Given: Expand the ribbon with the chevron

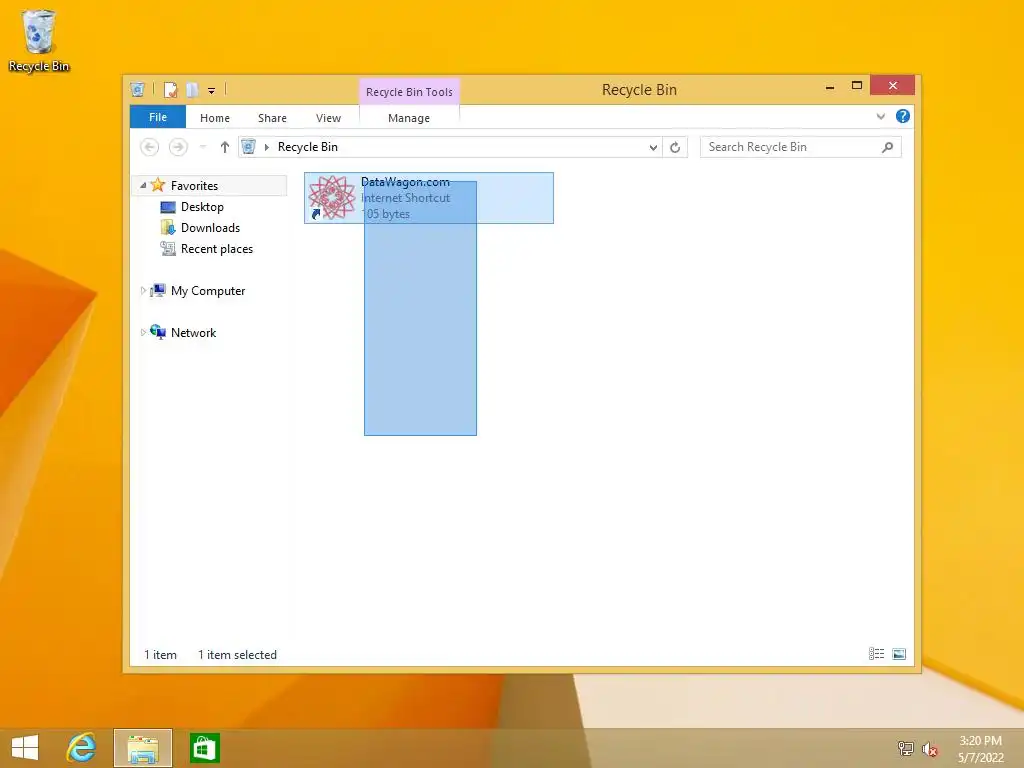Looking at the screenshot, I should click(x=881, y=116).
